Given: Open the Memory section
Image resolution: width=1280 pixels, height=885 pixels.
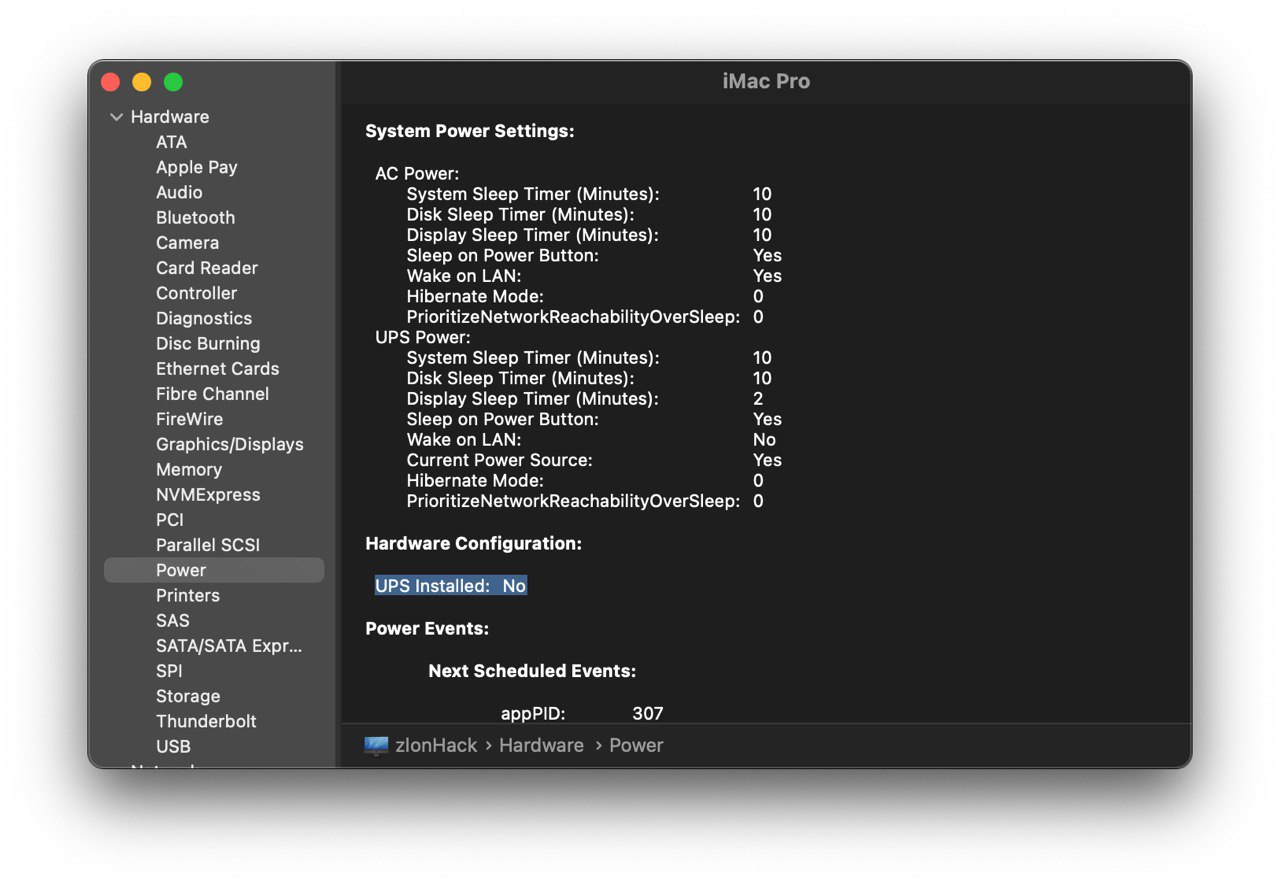Looking at the screenshot, I should (x=189, y=469).
